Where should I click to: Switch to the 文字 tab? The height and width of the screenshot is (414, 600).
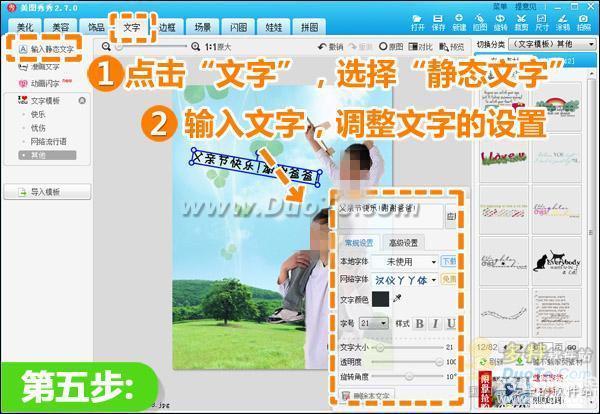point(132,27)
